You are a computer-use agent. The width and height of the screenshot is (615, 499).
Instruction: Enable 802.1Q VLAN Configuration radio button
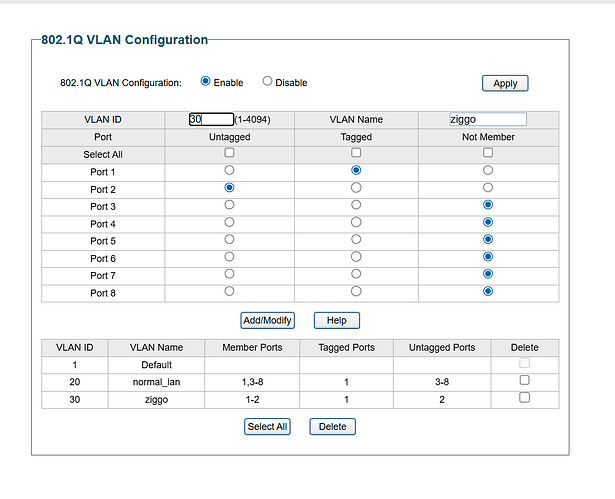pyautogui.click(x=206, y=81)
